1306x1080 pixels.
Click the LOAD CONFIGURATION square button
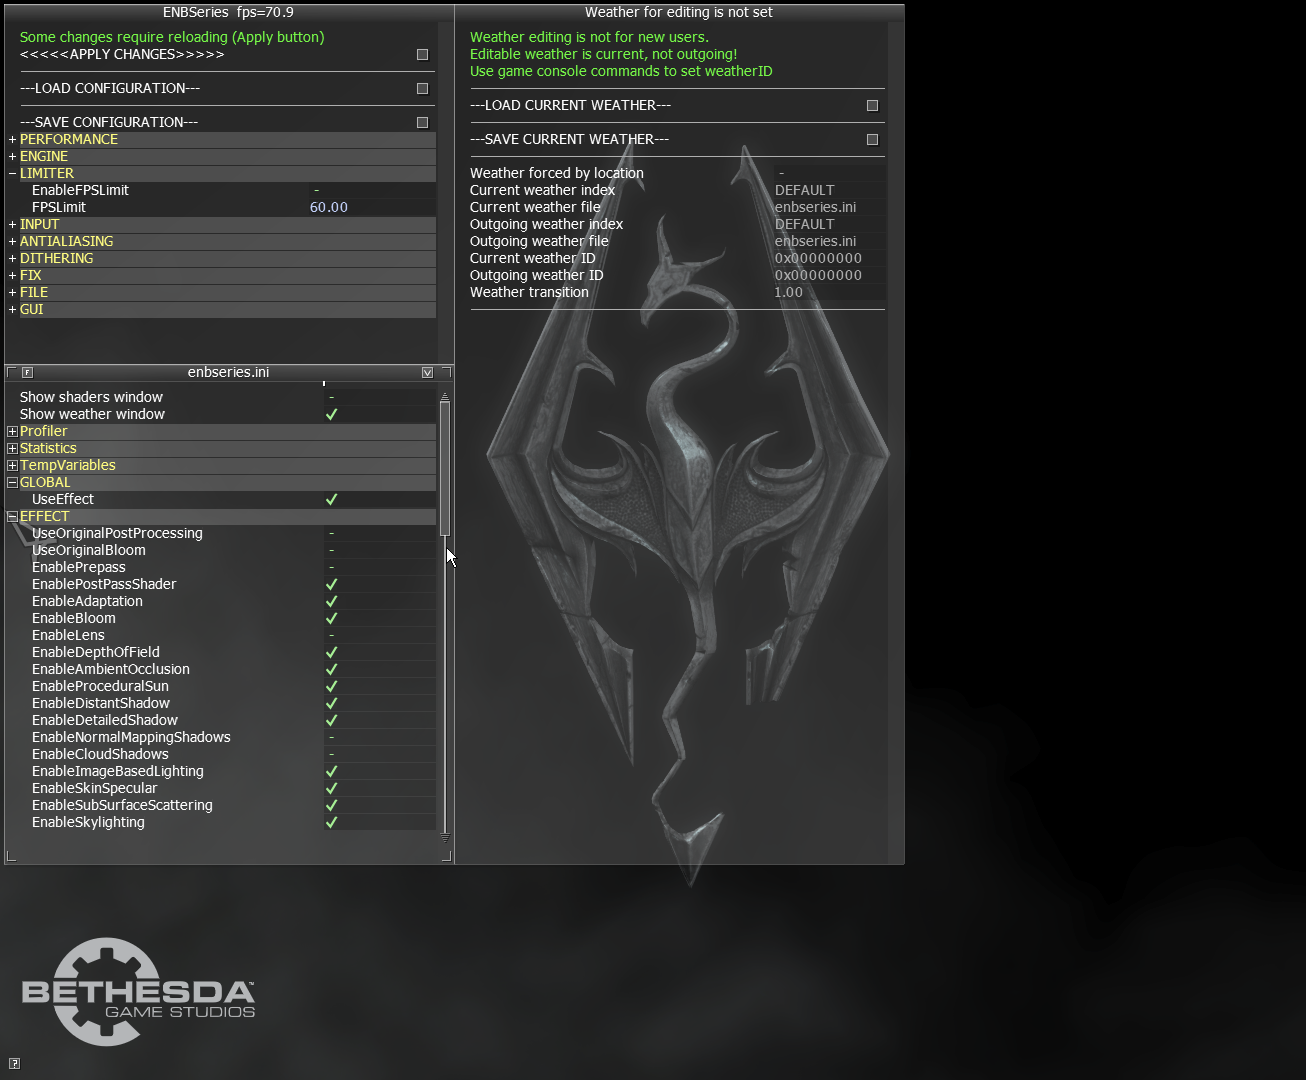(422, 88)
